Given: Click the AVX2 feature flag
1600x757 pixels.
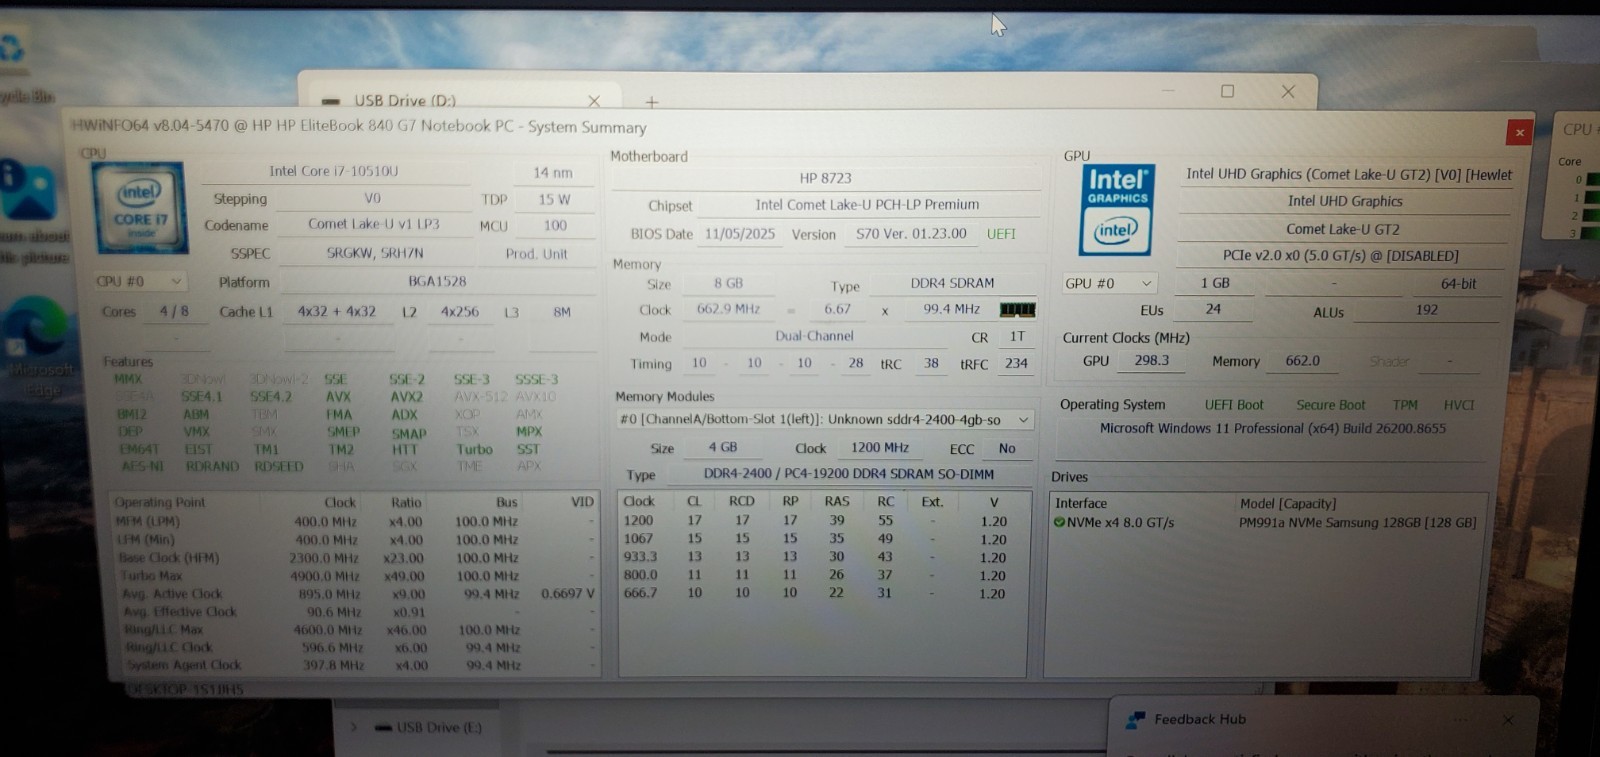Looking at the screenshot, I should pos(406,397).
